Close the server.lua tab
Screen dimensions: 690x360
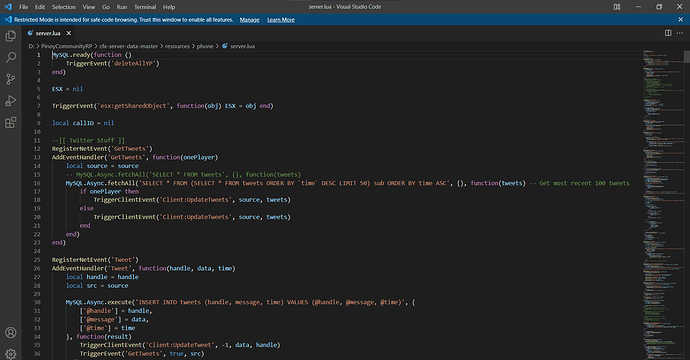pyautogui.click(x=69, y=33)
